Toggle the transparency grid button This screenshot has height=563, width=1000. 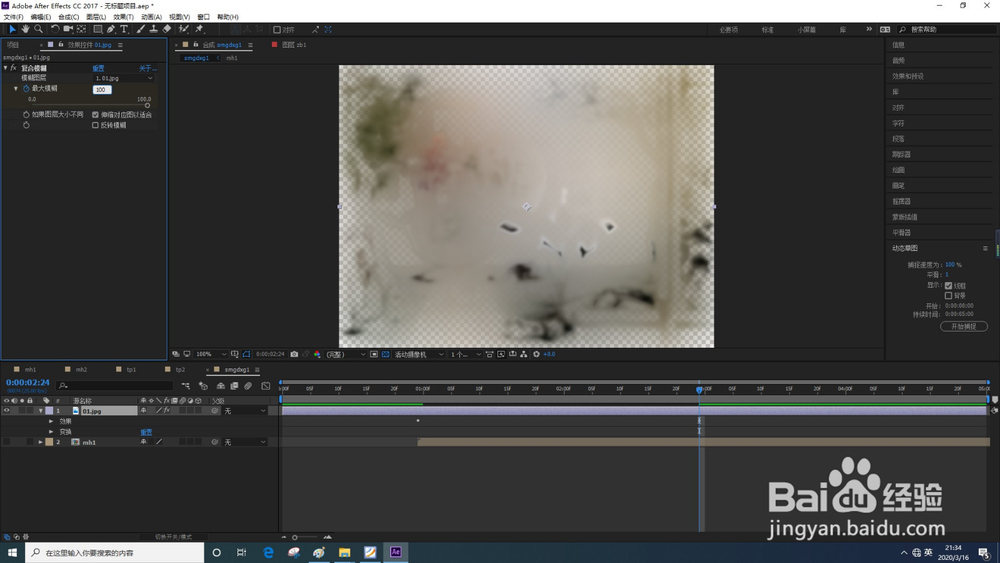pos(385,354)
